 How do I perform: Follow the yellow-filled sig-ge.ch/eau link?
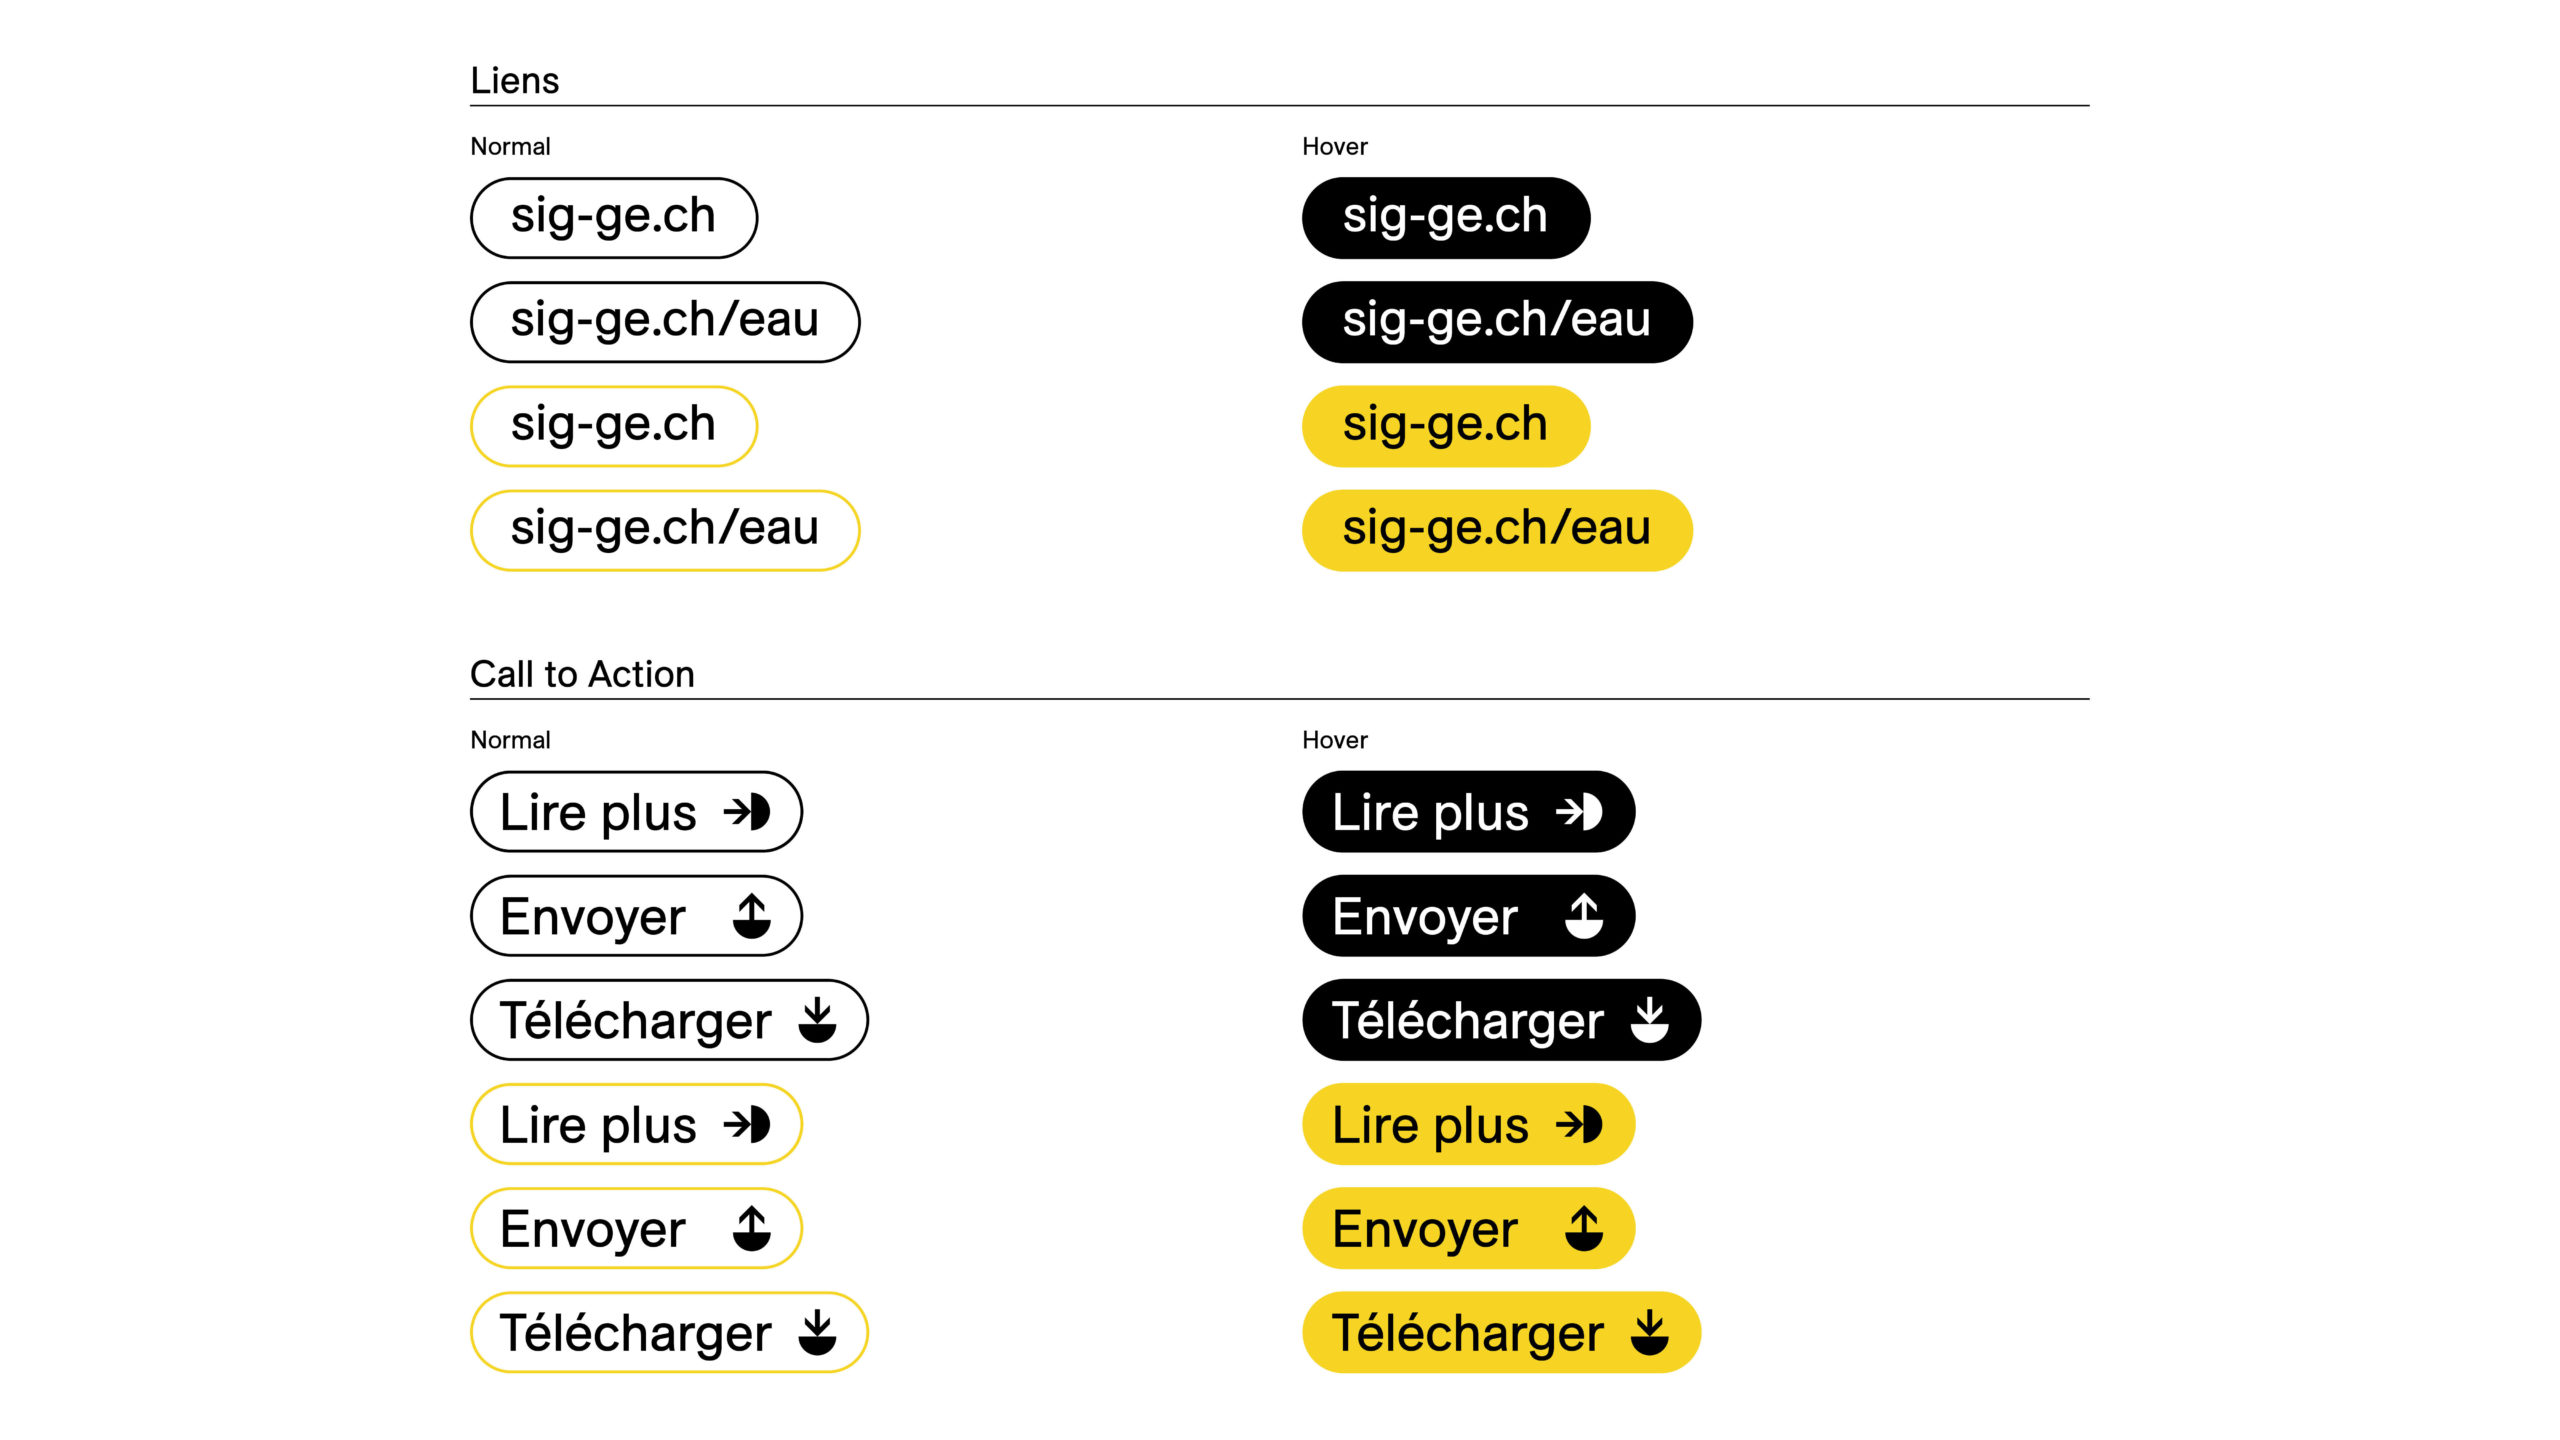click(1497, 530)
